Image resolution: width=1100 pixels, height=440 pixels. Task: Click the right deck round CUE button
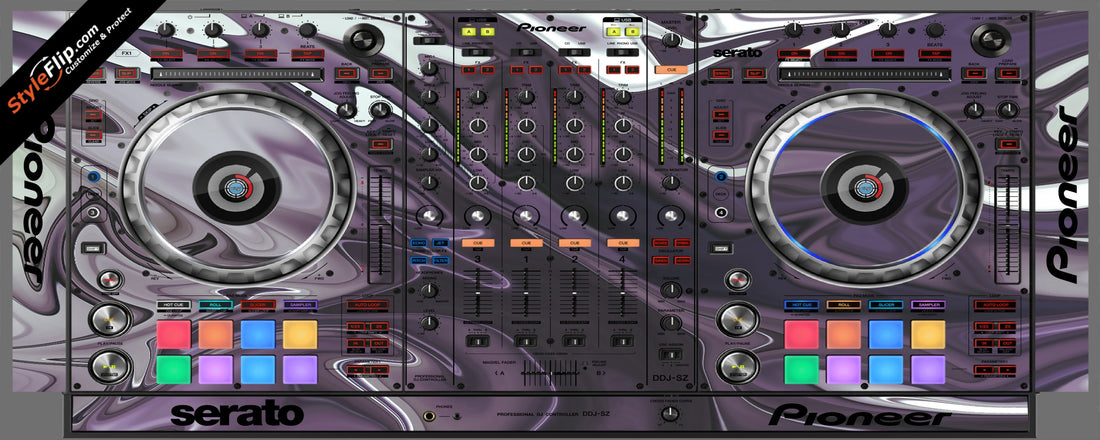737,319
